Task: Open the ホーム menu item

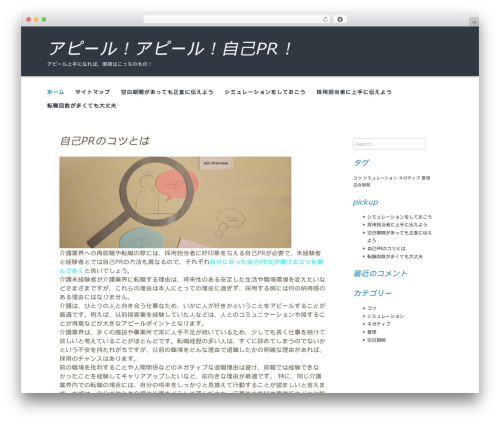Action: pyautogui.click(x=55, y=92)
